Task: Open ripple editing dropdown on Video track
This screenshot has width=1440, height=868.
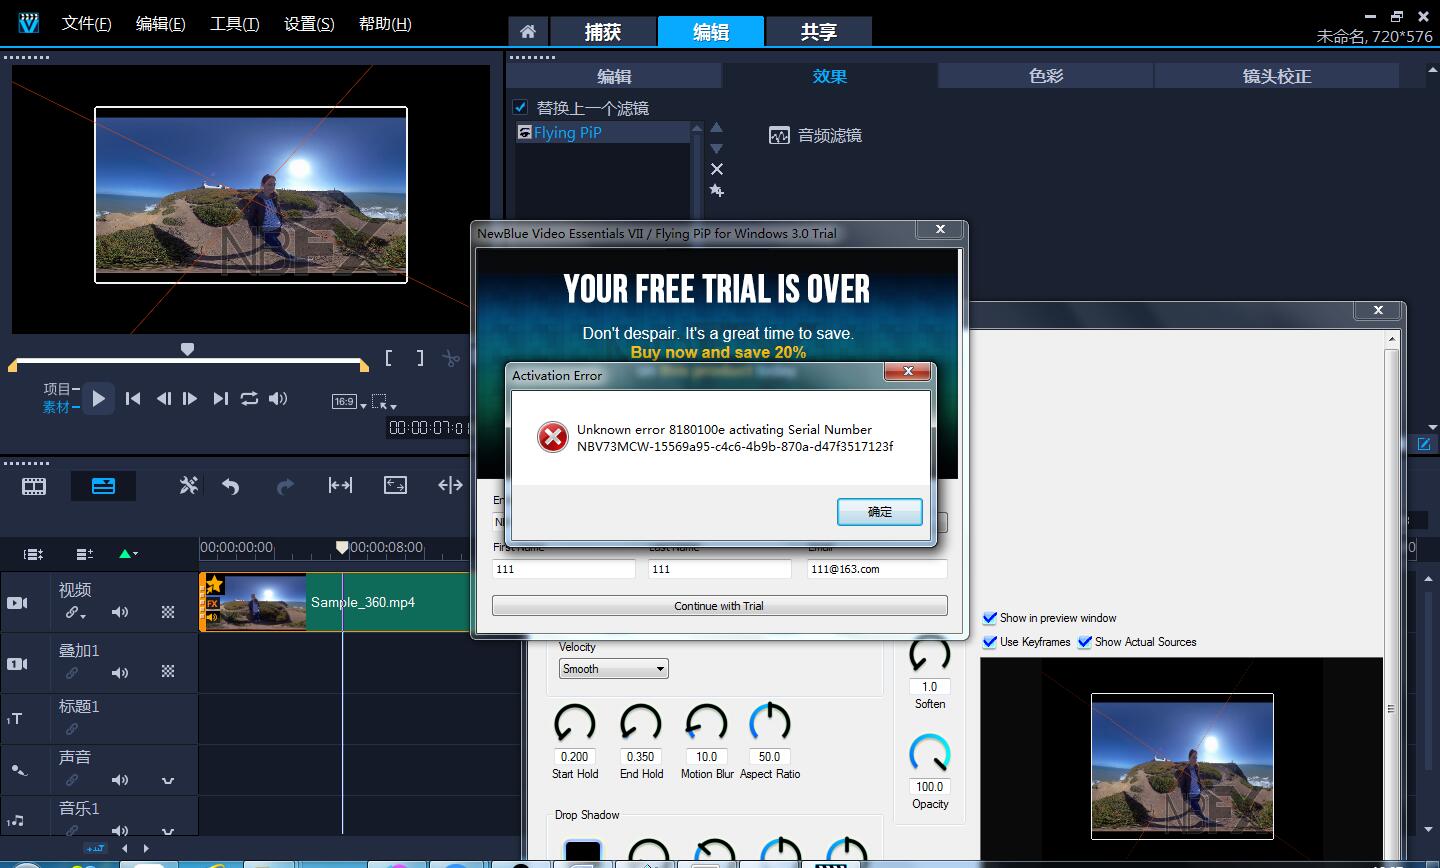Action: tap(76, 613)
